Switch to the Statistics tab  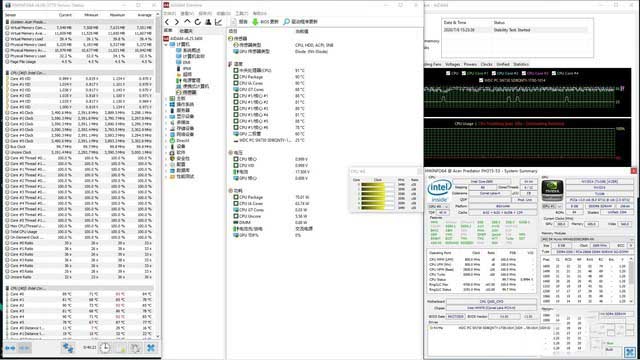[521, 64]
